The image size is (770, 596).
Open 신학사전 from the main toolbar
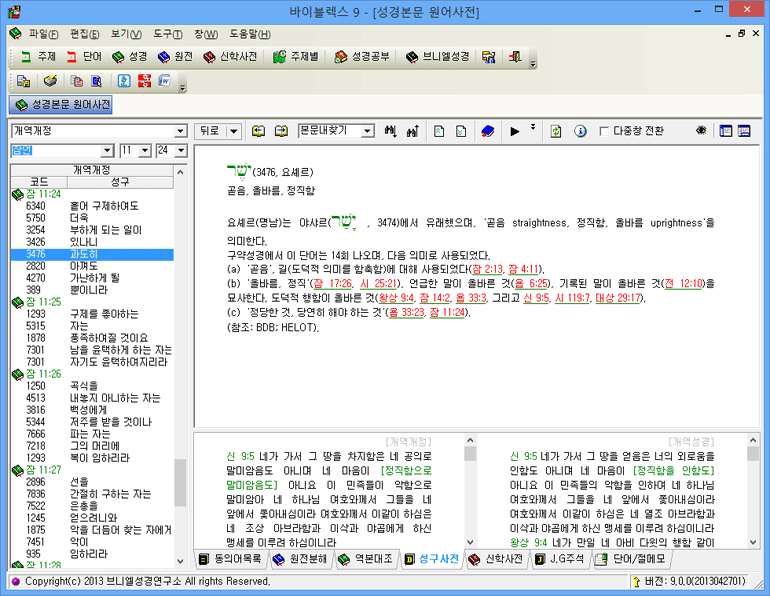click(231, 57)
